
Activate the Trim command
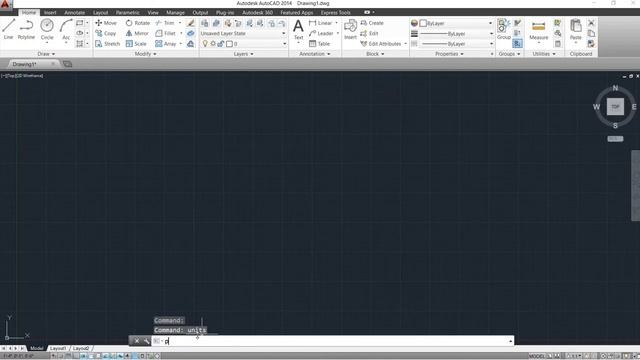point(165,23)
